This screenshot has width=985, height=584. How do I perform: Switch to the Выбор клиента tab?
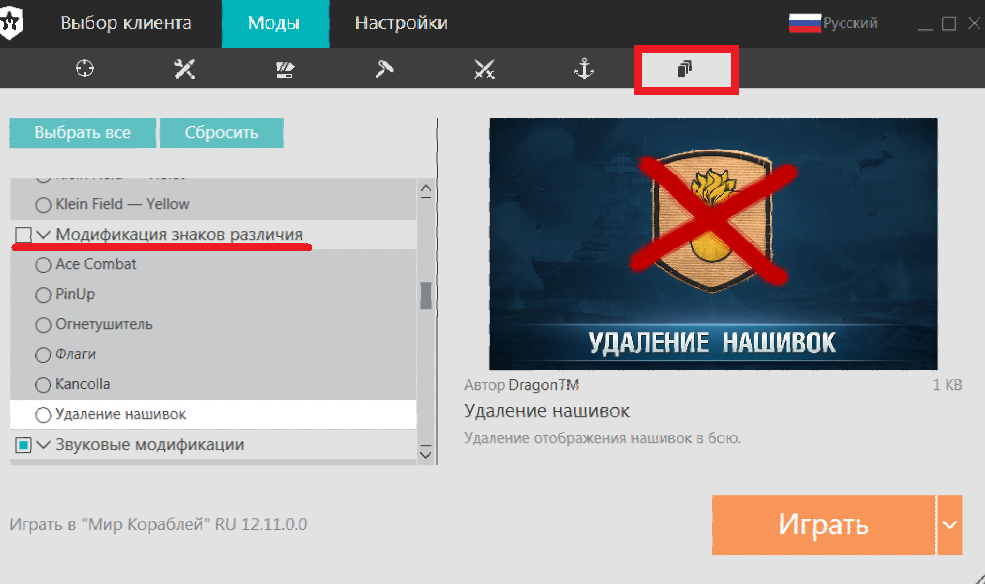click(x=126, y=23)
